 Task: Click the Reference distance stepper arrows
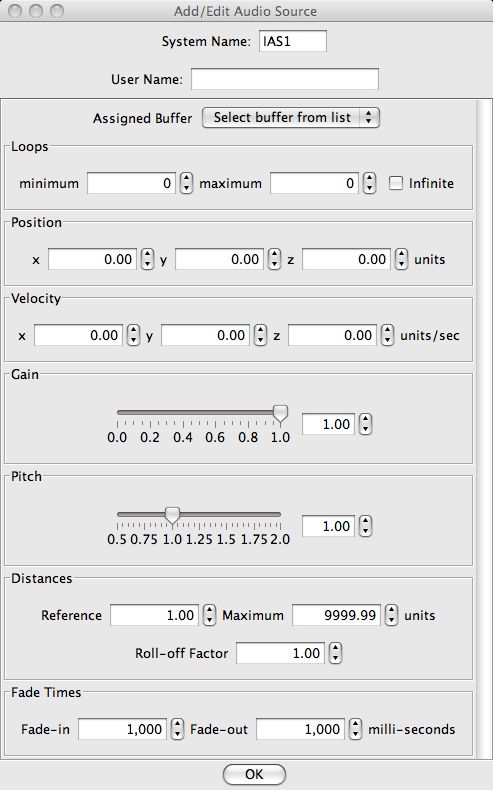[209, 615]
